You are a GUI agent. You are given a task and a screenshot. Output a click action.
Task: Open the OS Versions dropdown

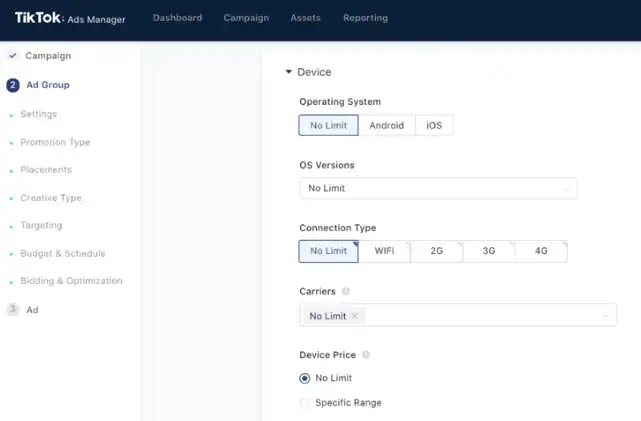(x=438, y=188)
